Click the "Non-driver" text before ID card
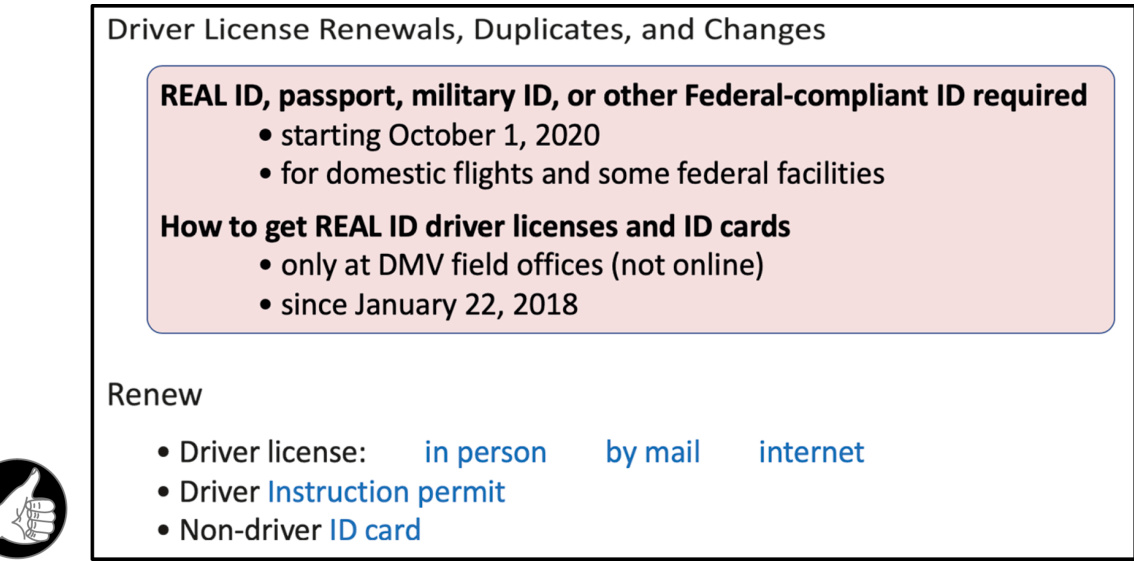Image resolution: width=1134 pixels, height=561 pixels. pos(250,531)
